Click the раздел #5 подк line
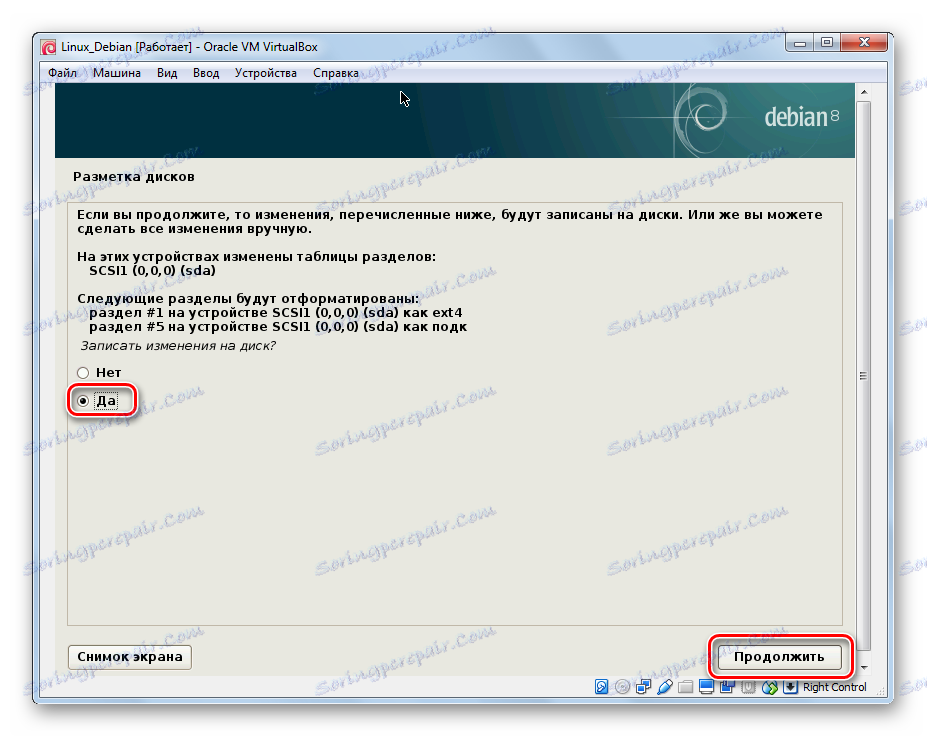 click(278, 327)
